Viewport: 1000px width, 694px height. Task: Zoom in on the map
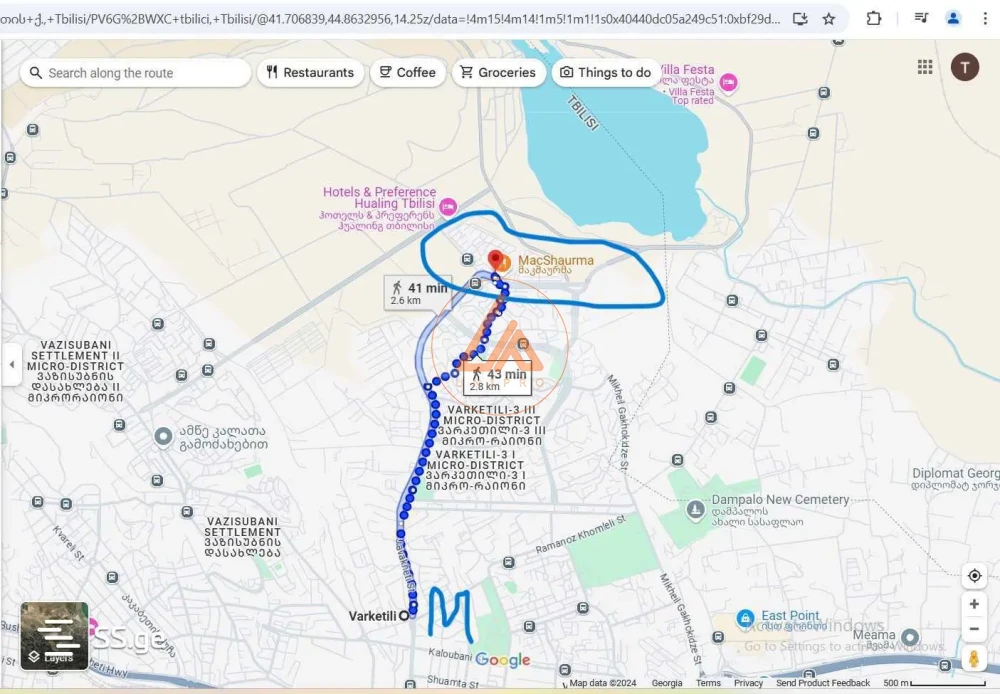pyautogui.click(x=974, y=605)
